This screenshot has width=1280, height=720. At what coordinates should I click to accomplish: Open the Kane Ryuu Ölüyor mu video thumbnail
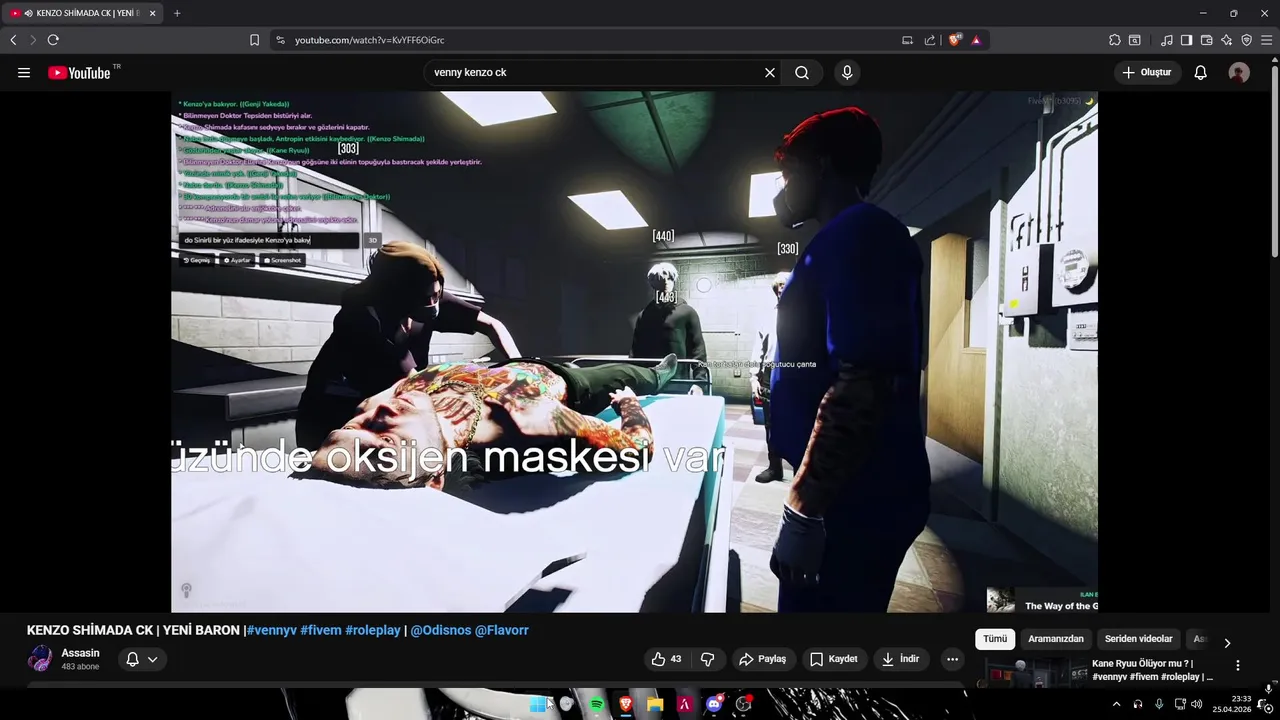[1030, 672]
